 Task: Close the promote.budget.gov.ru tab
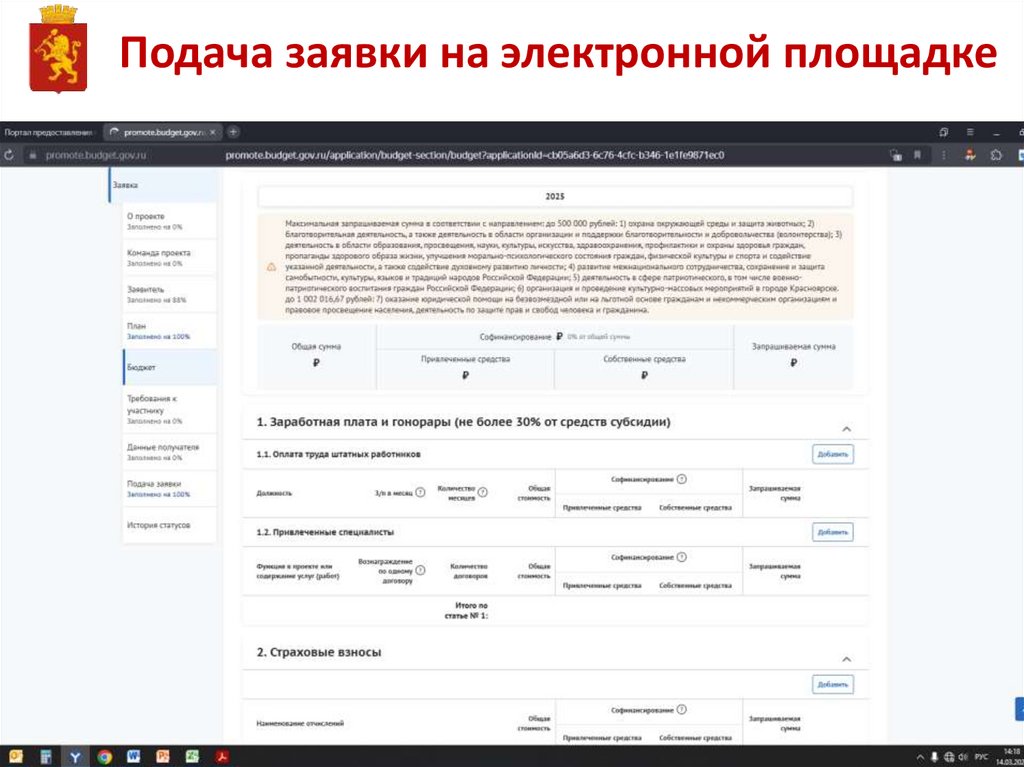tap(212, 132)
